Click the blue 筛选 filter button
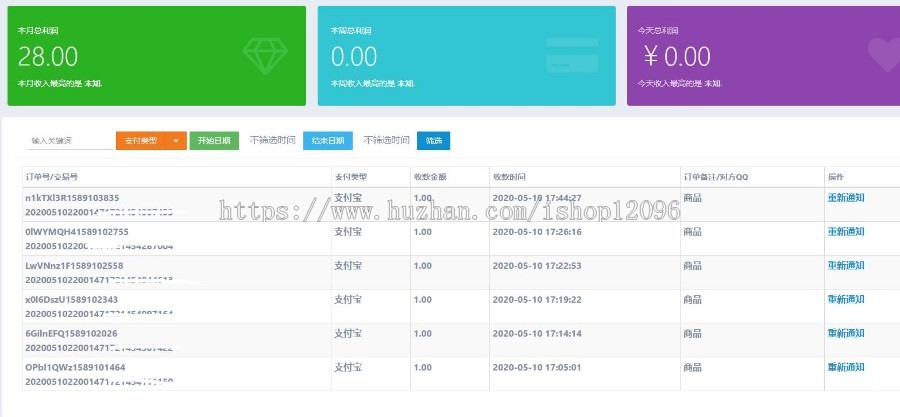The height and width of the screenshot is (417, 900). (433, 141)
